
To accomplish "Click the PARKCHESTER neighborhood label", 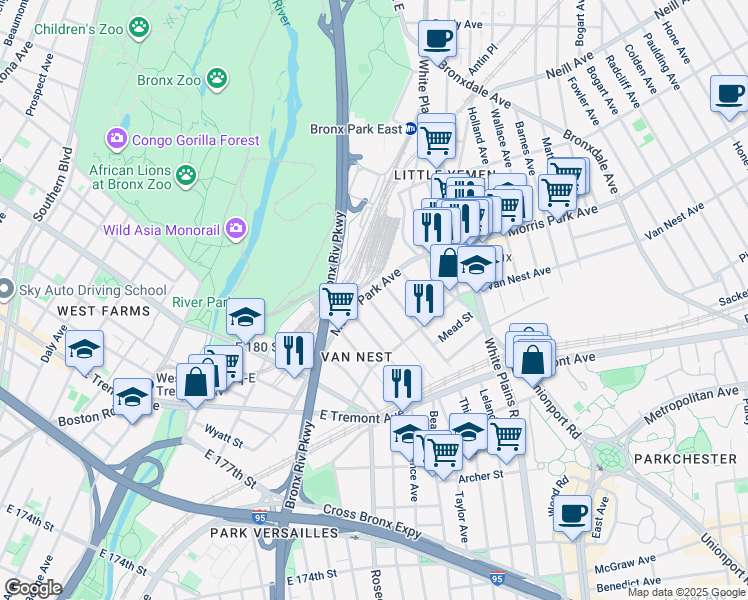I will [x=686, y=459].
